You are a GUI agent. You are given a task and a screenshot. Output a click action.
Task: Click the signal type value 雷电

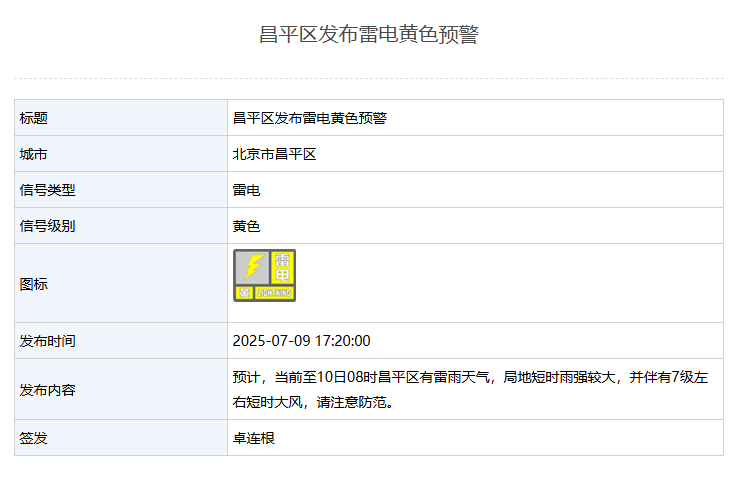[x=246, y=190]
